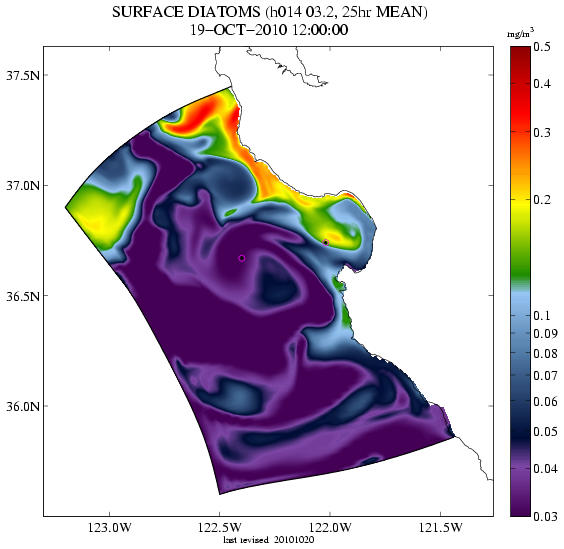
Task: Click the mg/m3 units label above the colorbar
Action: [520, 35]
